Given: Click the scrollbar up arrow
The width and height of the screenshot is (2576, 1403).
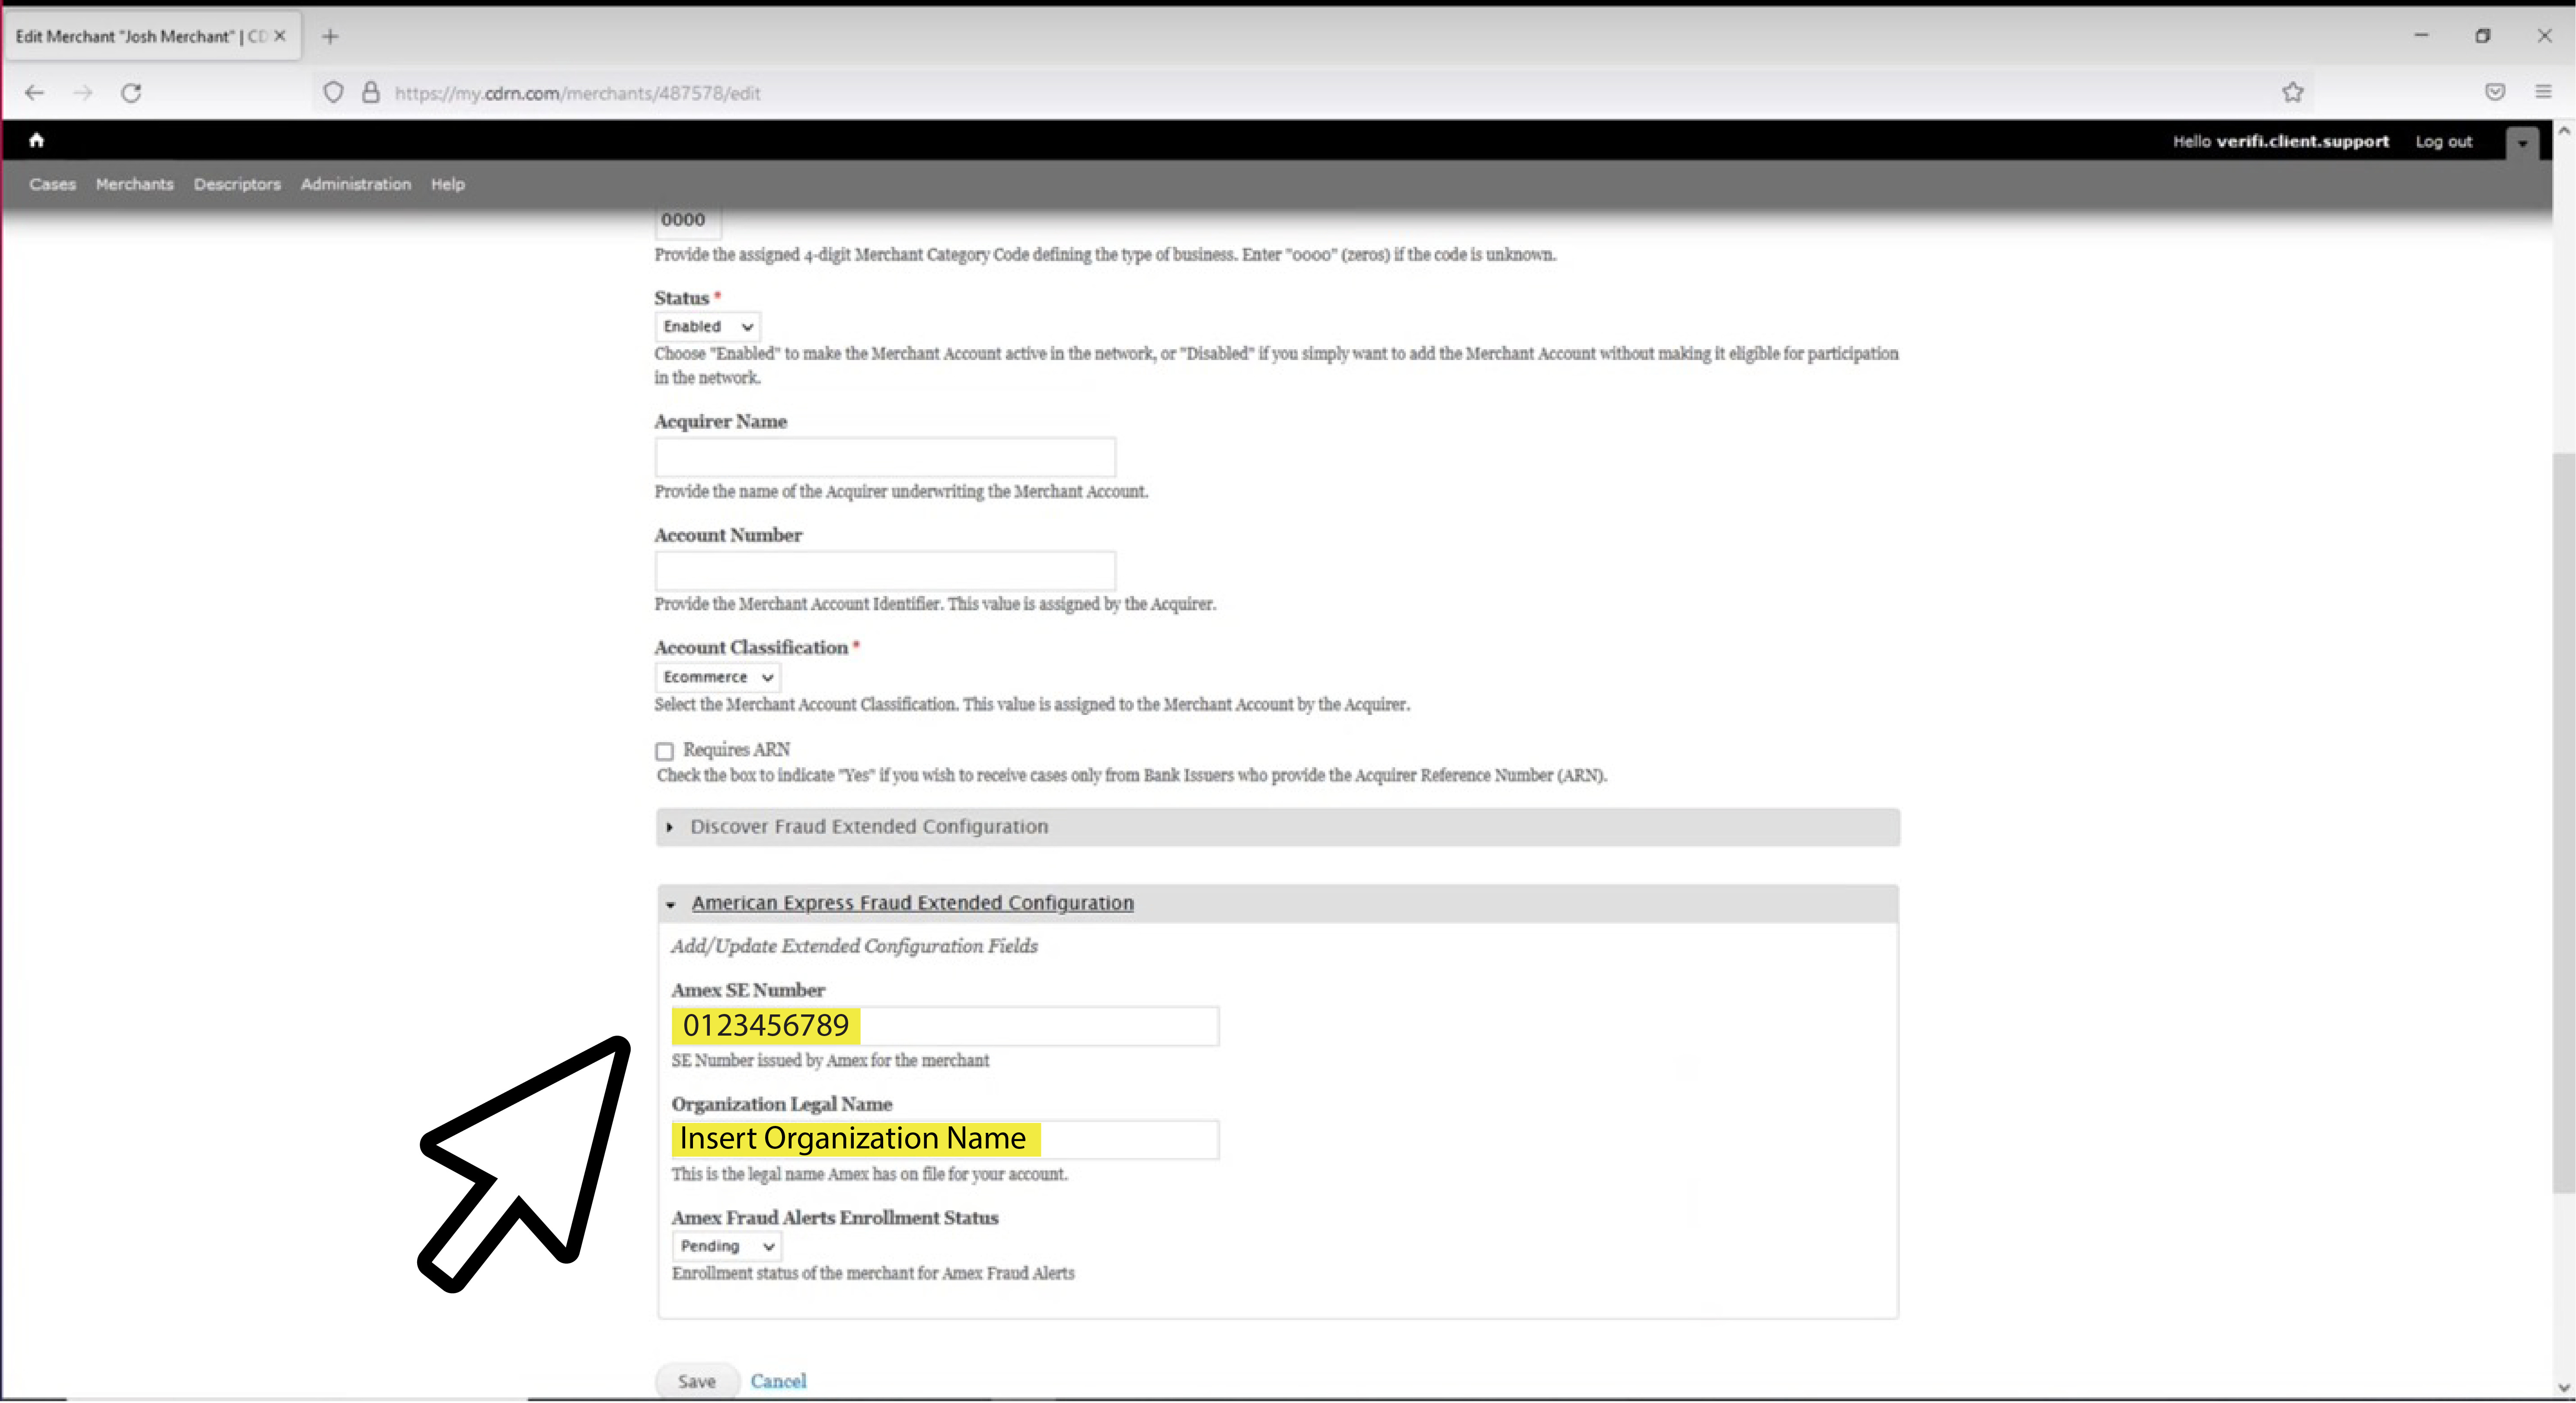Looking at the screenshot, I should coord(2564,131).
